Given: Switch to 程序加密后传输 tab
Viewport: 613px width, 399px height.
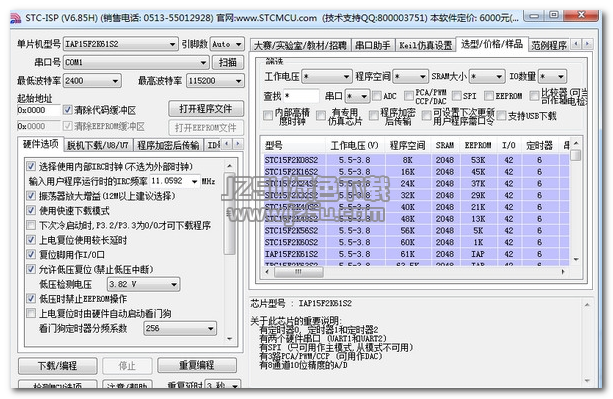Looking at the screenshot, I should [168, 145].
